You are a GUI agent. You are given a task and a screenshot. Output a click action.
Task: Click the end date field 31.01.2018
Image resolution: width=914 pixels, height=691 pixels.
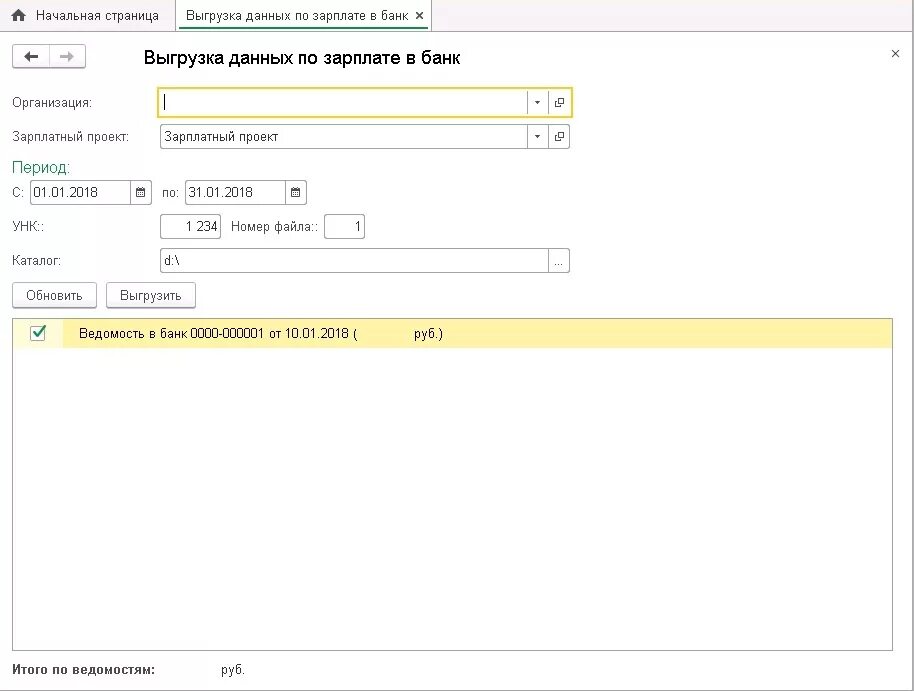pos(235,192)
